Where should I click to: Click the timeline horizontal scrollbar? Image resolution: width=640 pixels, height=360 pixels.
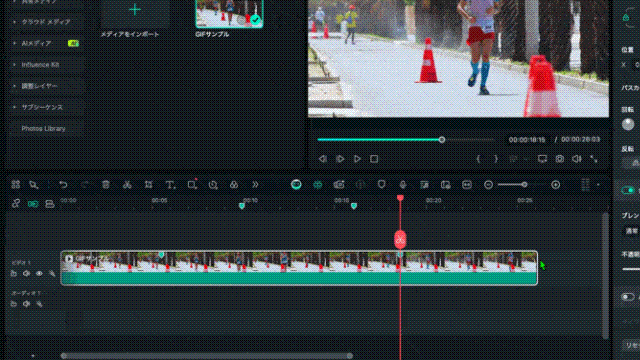click(x=207, y=356)
